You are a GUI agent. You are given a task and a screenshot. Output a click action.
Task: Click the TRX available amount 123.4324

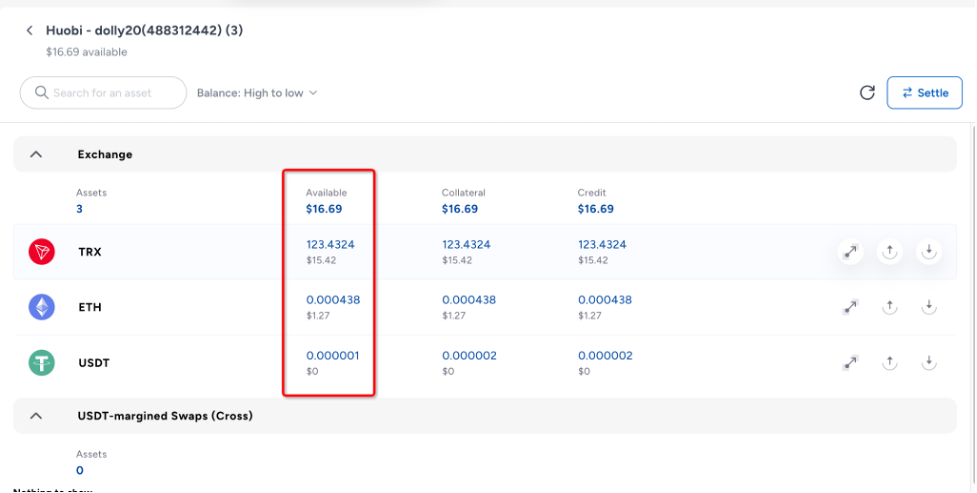tap(330, 244)
